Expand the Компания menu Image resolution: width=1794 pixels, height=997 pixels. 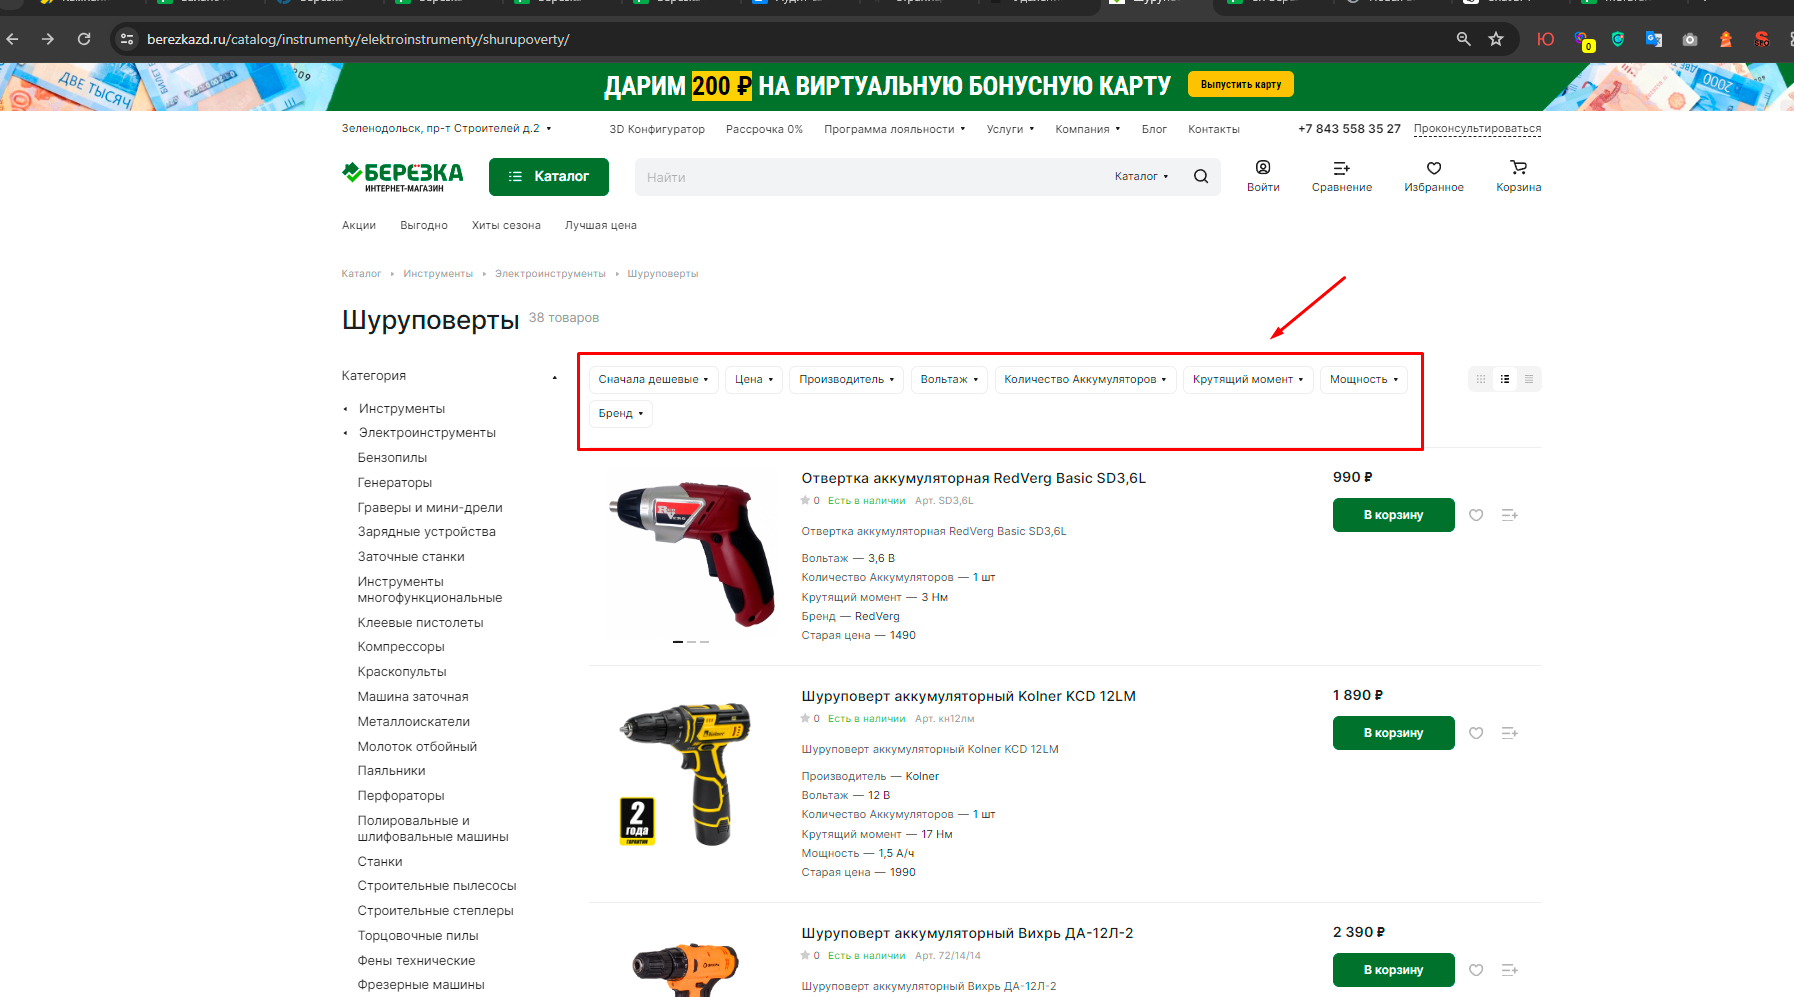coord(1087,129)
